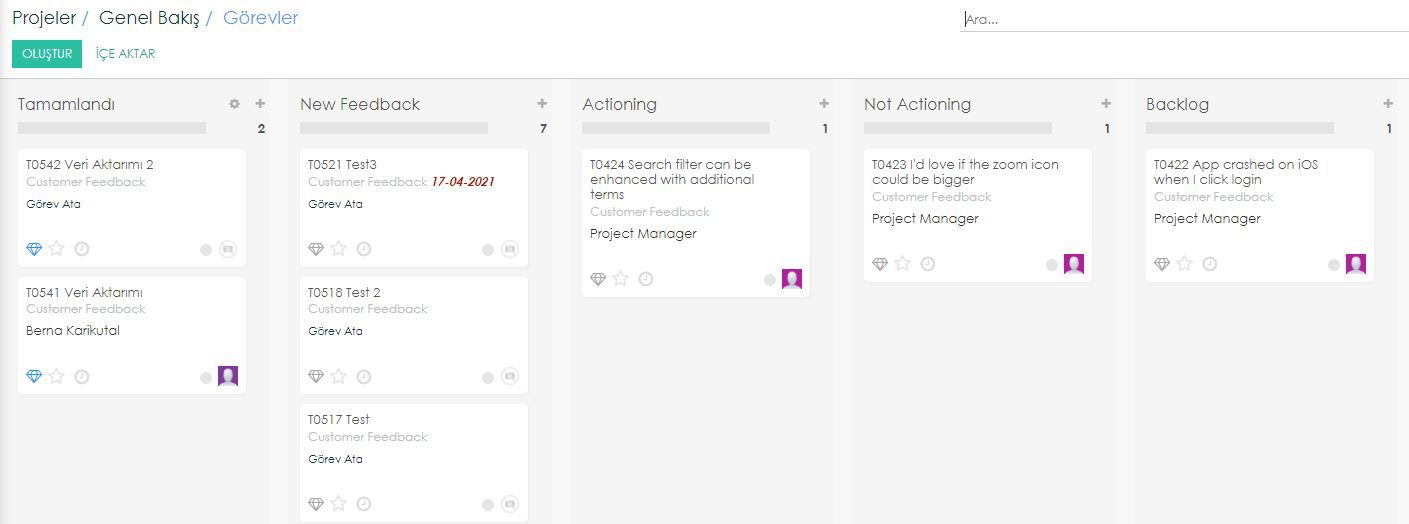
Task: Click deadline date 17-04-2021 on T0521
Action: [x=463, y=182]
